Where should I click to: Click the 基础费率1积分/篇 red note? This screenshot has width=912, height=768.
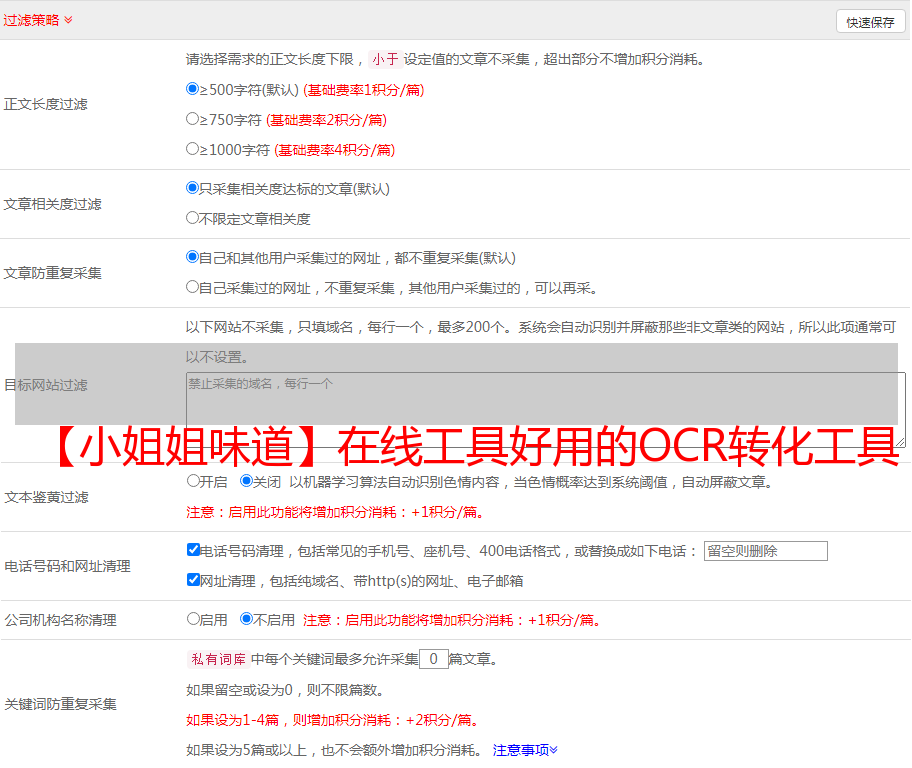(x=364, y=90)
